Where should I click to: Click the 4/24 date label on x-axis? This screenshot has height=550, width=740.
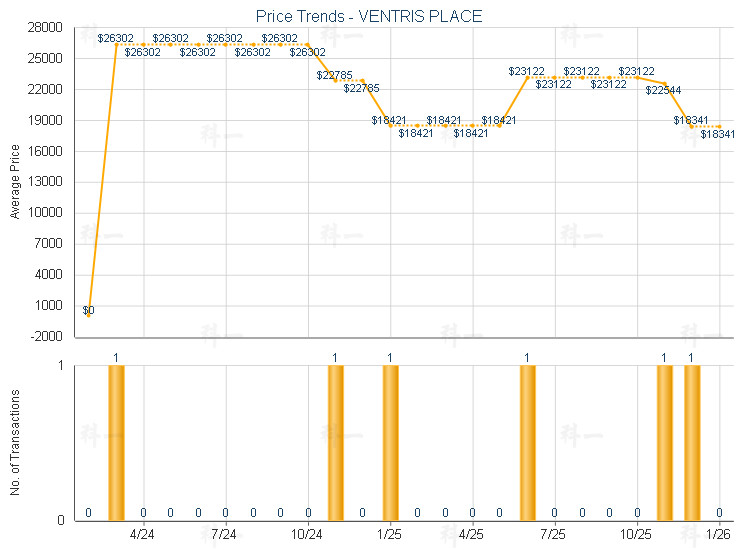144,536
